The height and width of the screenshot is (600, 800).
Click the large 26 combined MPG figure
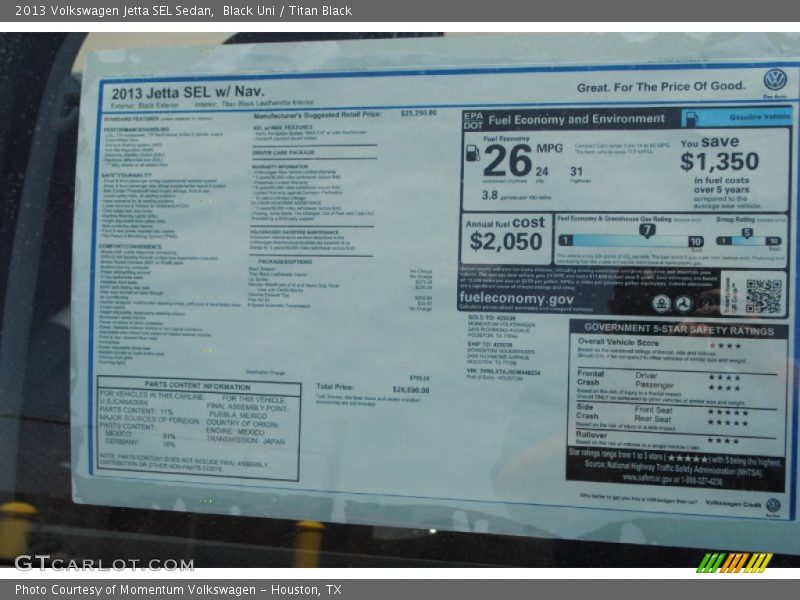(x=508, y=160)
